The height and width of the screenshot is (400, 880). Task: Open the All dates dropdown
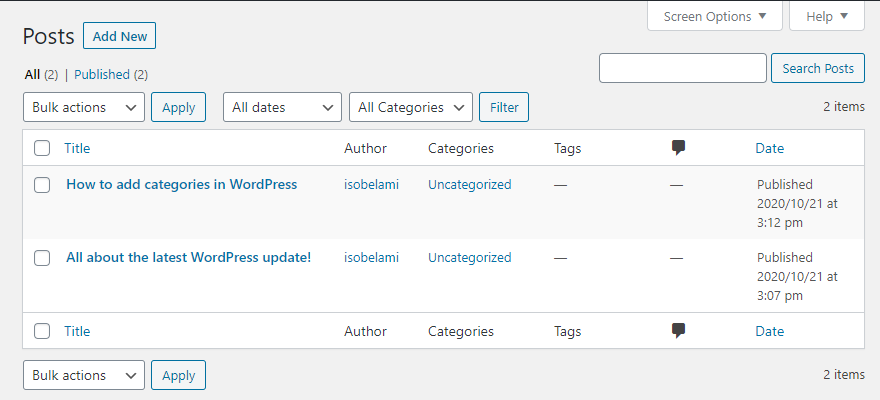[282, 107]
